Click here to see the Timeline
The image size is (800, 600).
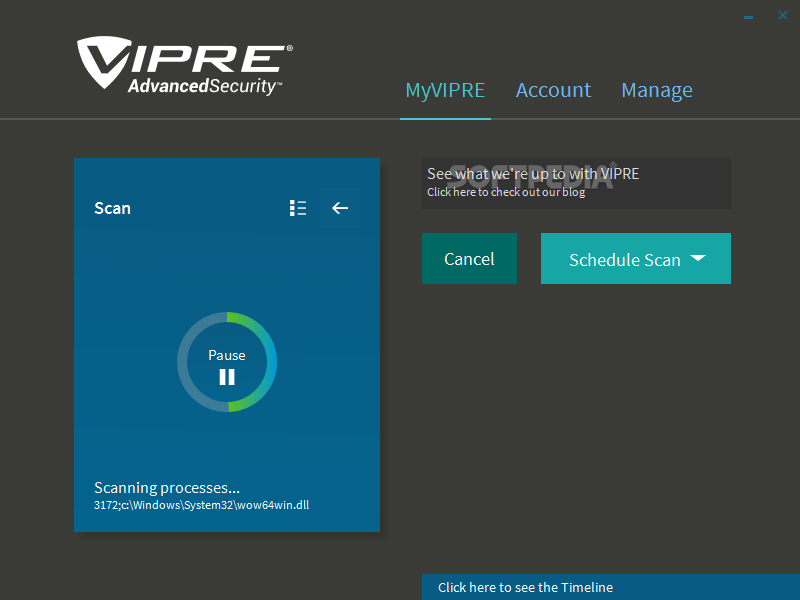pos(611,587)
